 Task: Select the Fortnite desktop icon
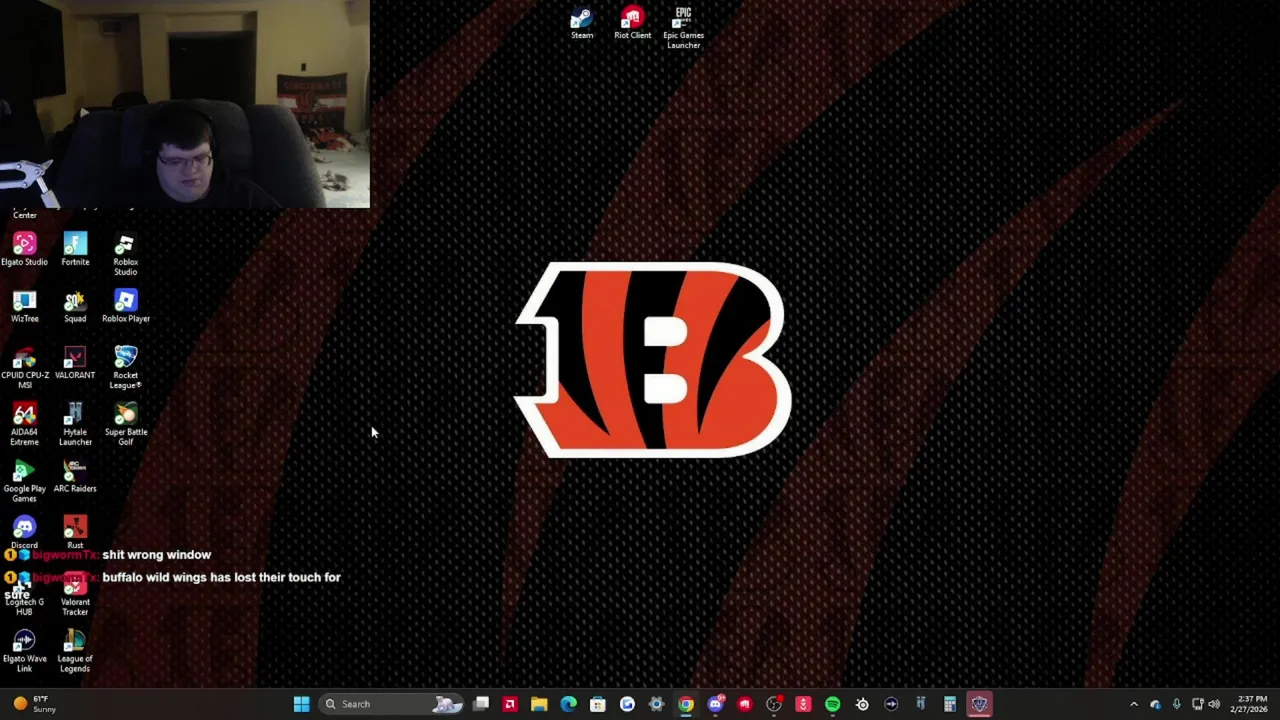tap(75, 250)
